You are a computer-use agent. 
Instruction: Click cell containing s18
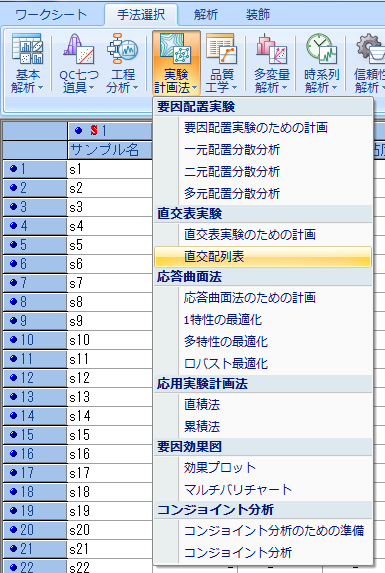coord(110,492)
